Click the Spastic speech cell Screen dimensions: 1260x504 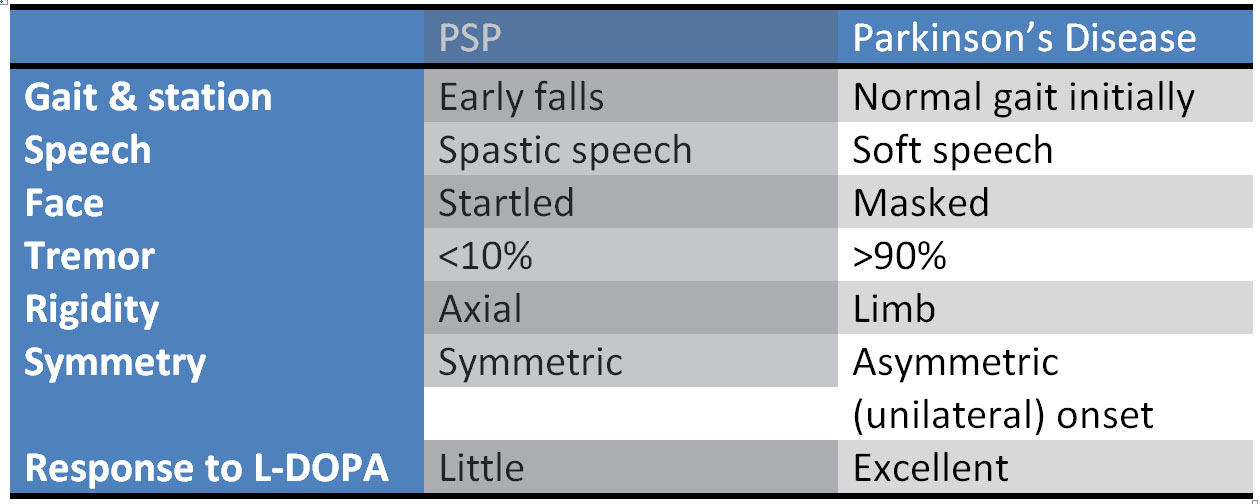[565, 150]
